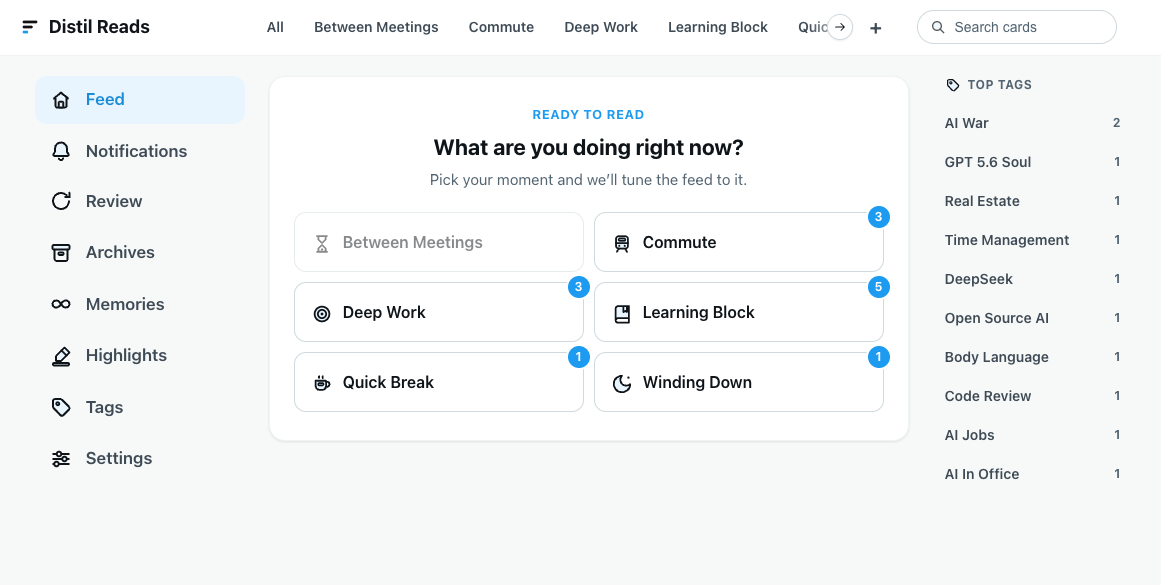Click the Notifications bell icon
This screenshot has width=1161, height=585.
click(x=61, y=151)
